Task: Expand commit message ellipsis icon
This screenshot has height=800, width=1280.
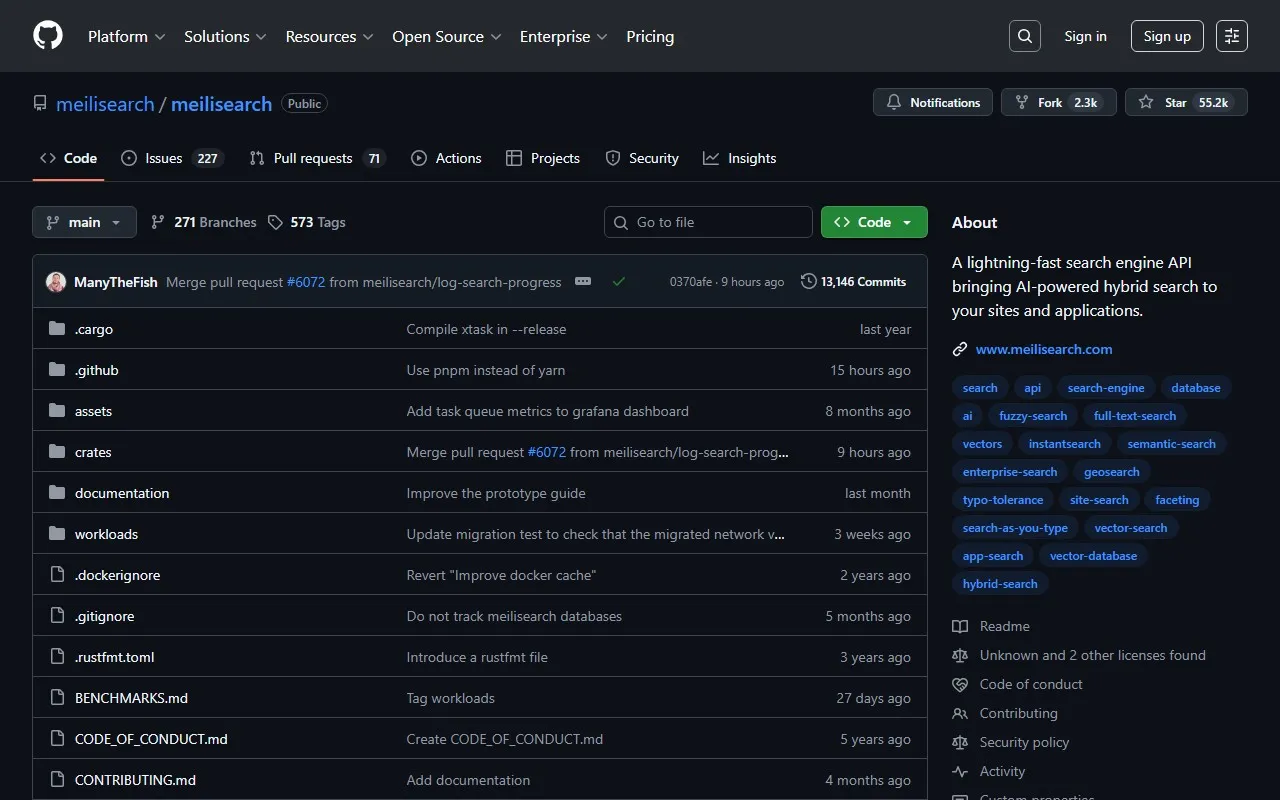Action: pos(583,282)
